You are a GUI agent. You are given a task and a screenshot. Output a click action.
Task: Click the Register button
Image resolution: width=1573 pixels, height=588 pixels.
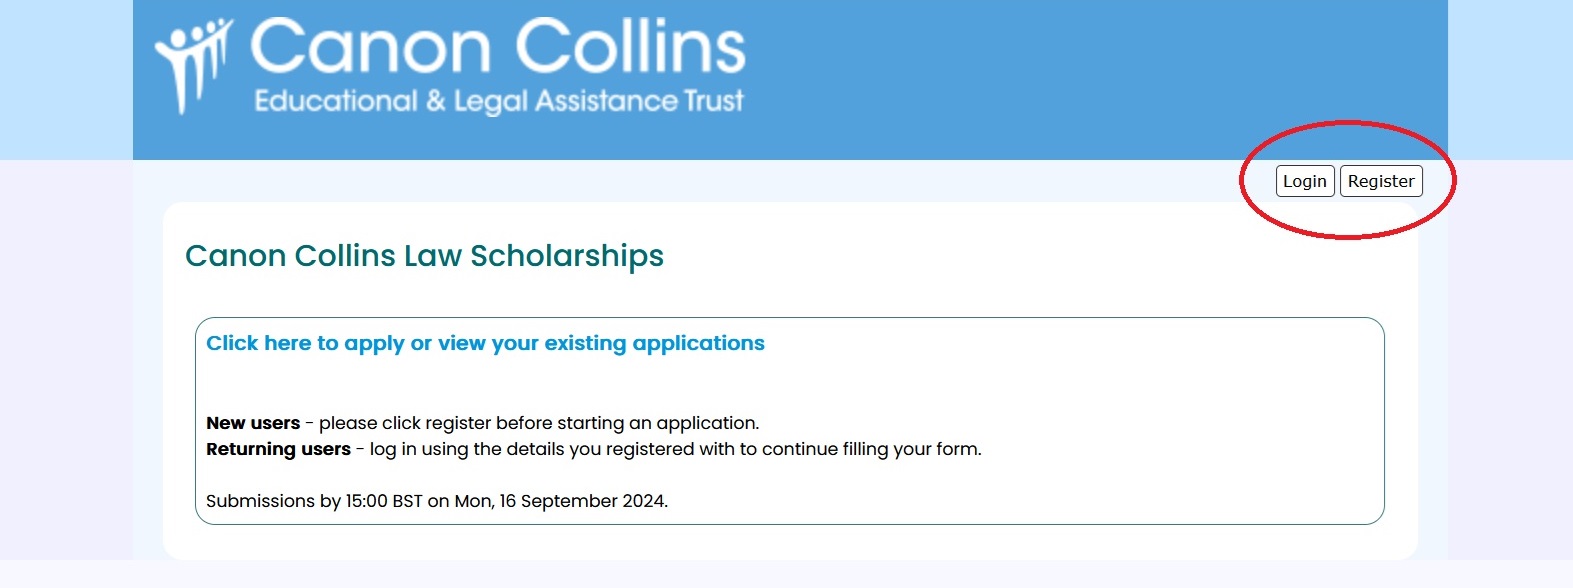pyautogui.click(x=1381, y=181)
